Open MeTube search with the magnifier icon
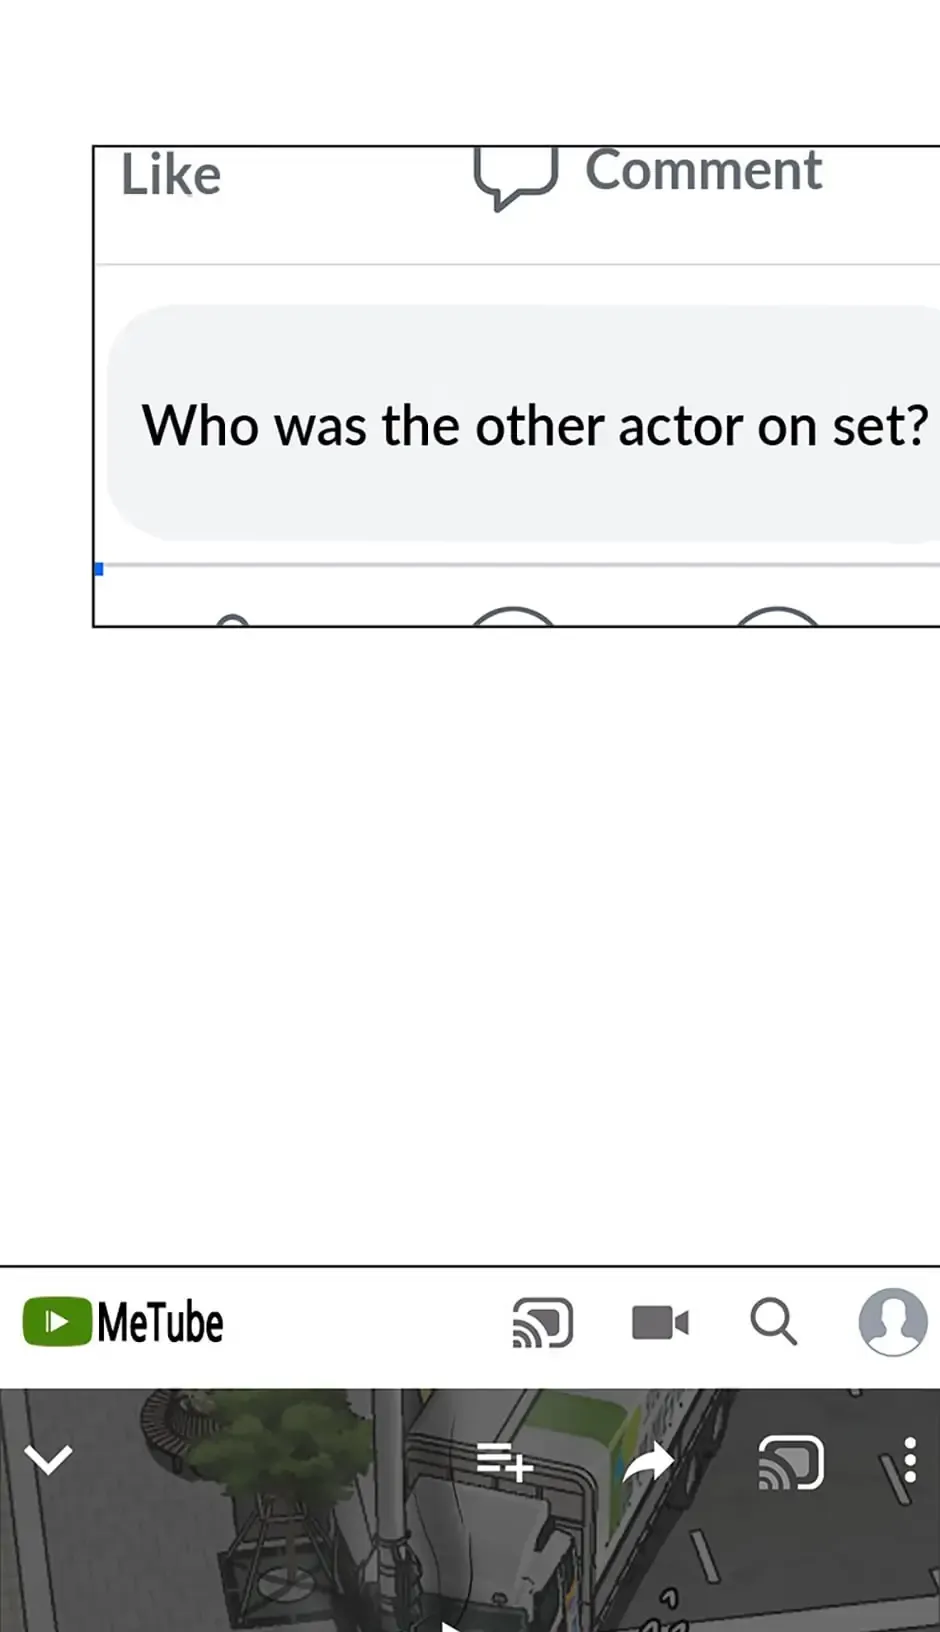940x1632 pixels. click(x=773, y=1323)
